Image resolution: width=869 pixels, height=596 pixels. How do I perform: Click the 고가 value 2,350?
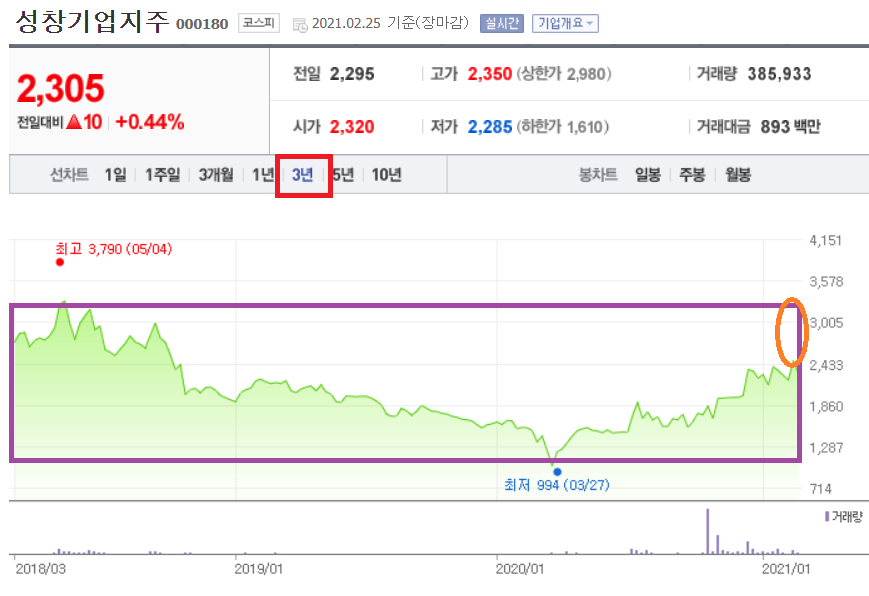(489, 74)
